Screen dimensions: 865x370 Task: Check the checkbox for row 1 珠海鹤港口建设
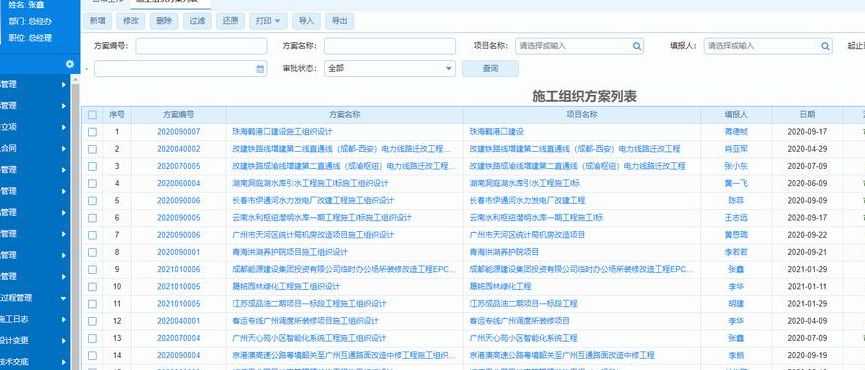click(92, 132)
